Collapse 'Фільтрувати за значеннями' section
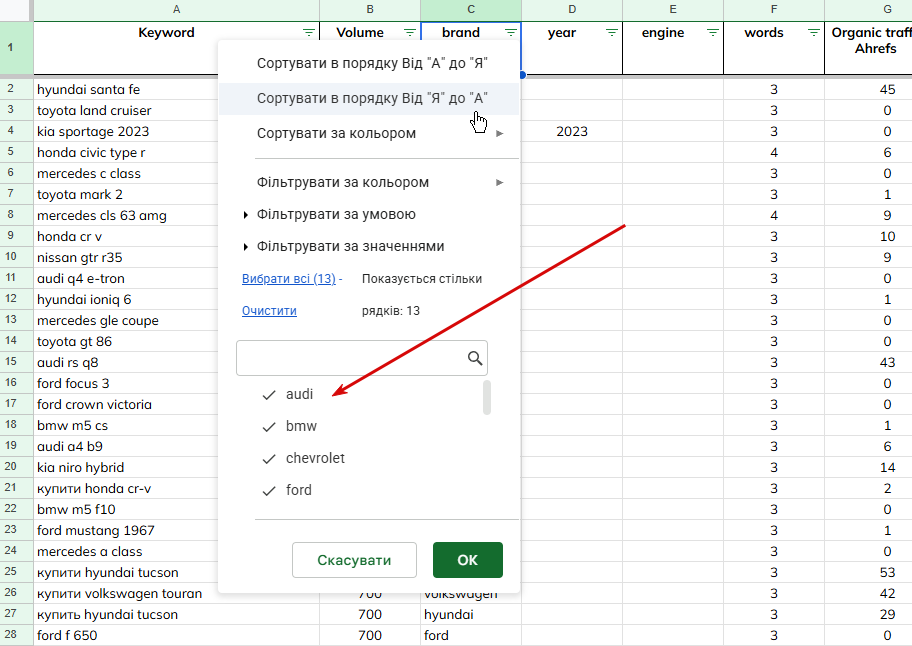Viewport: 912px width, 646px height. coord(246,247)
